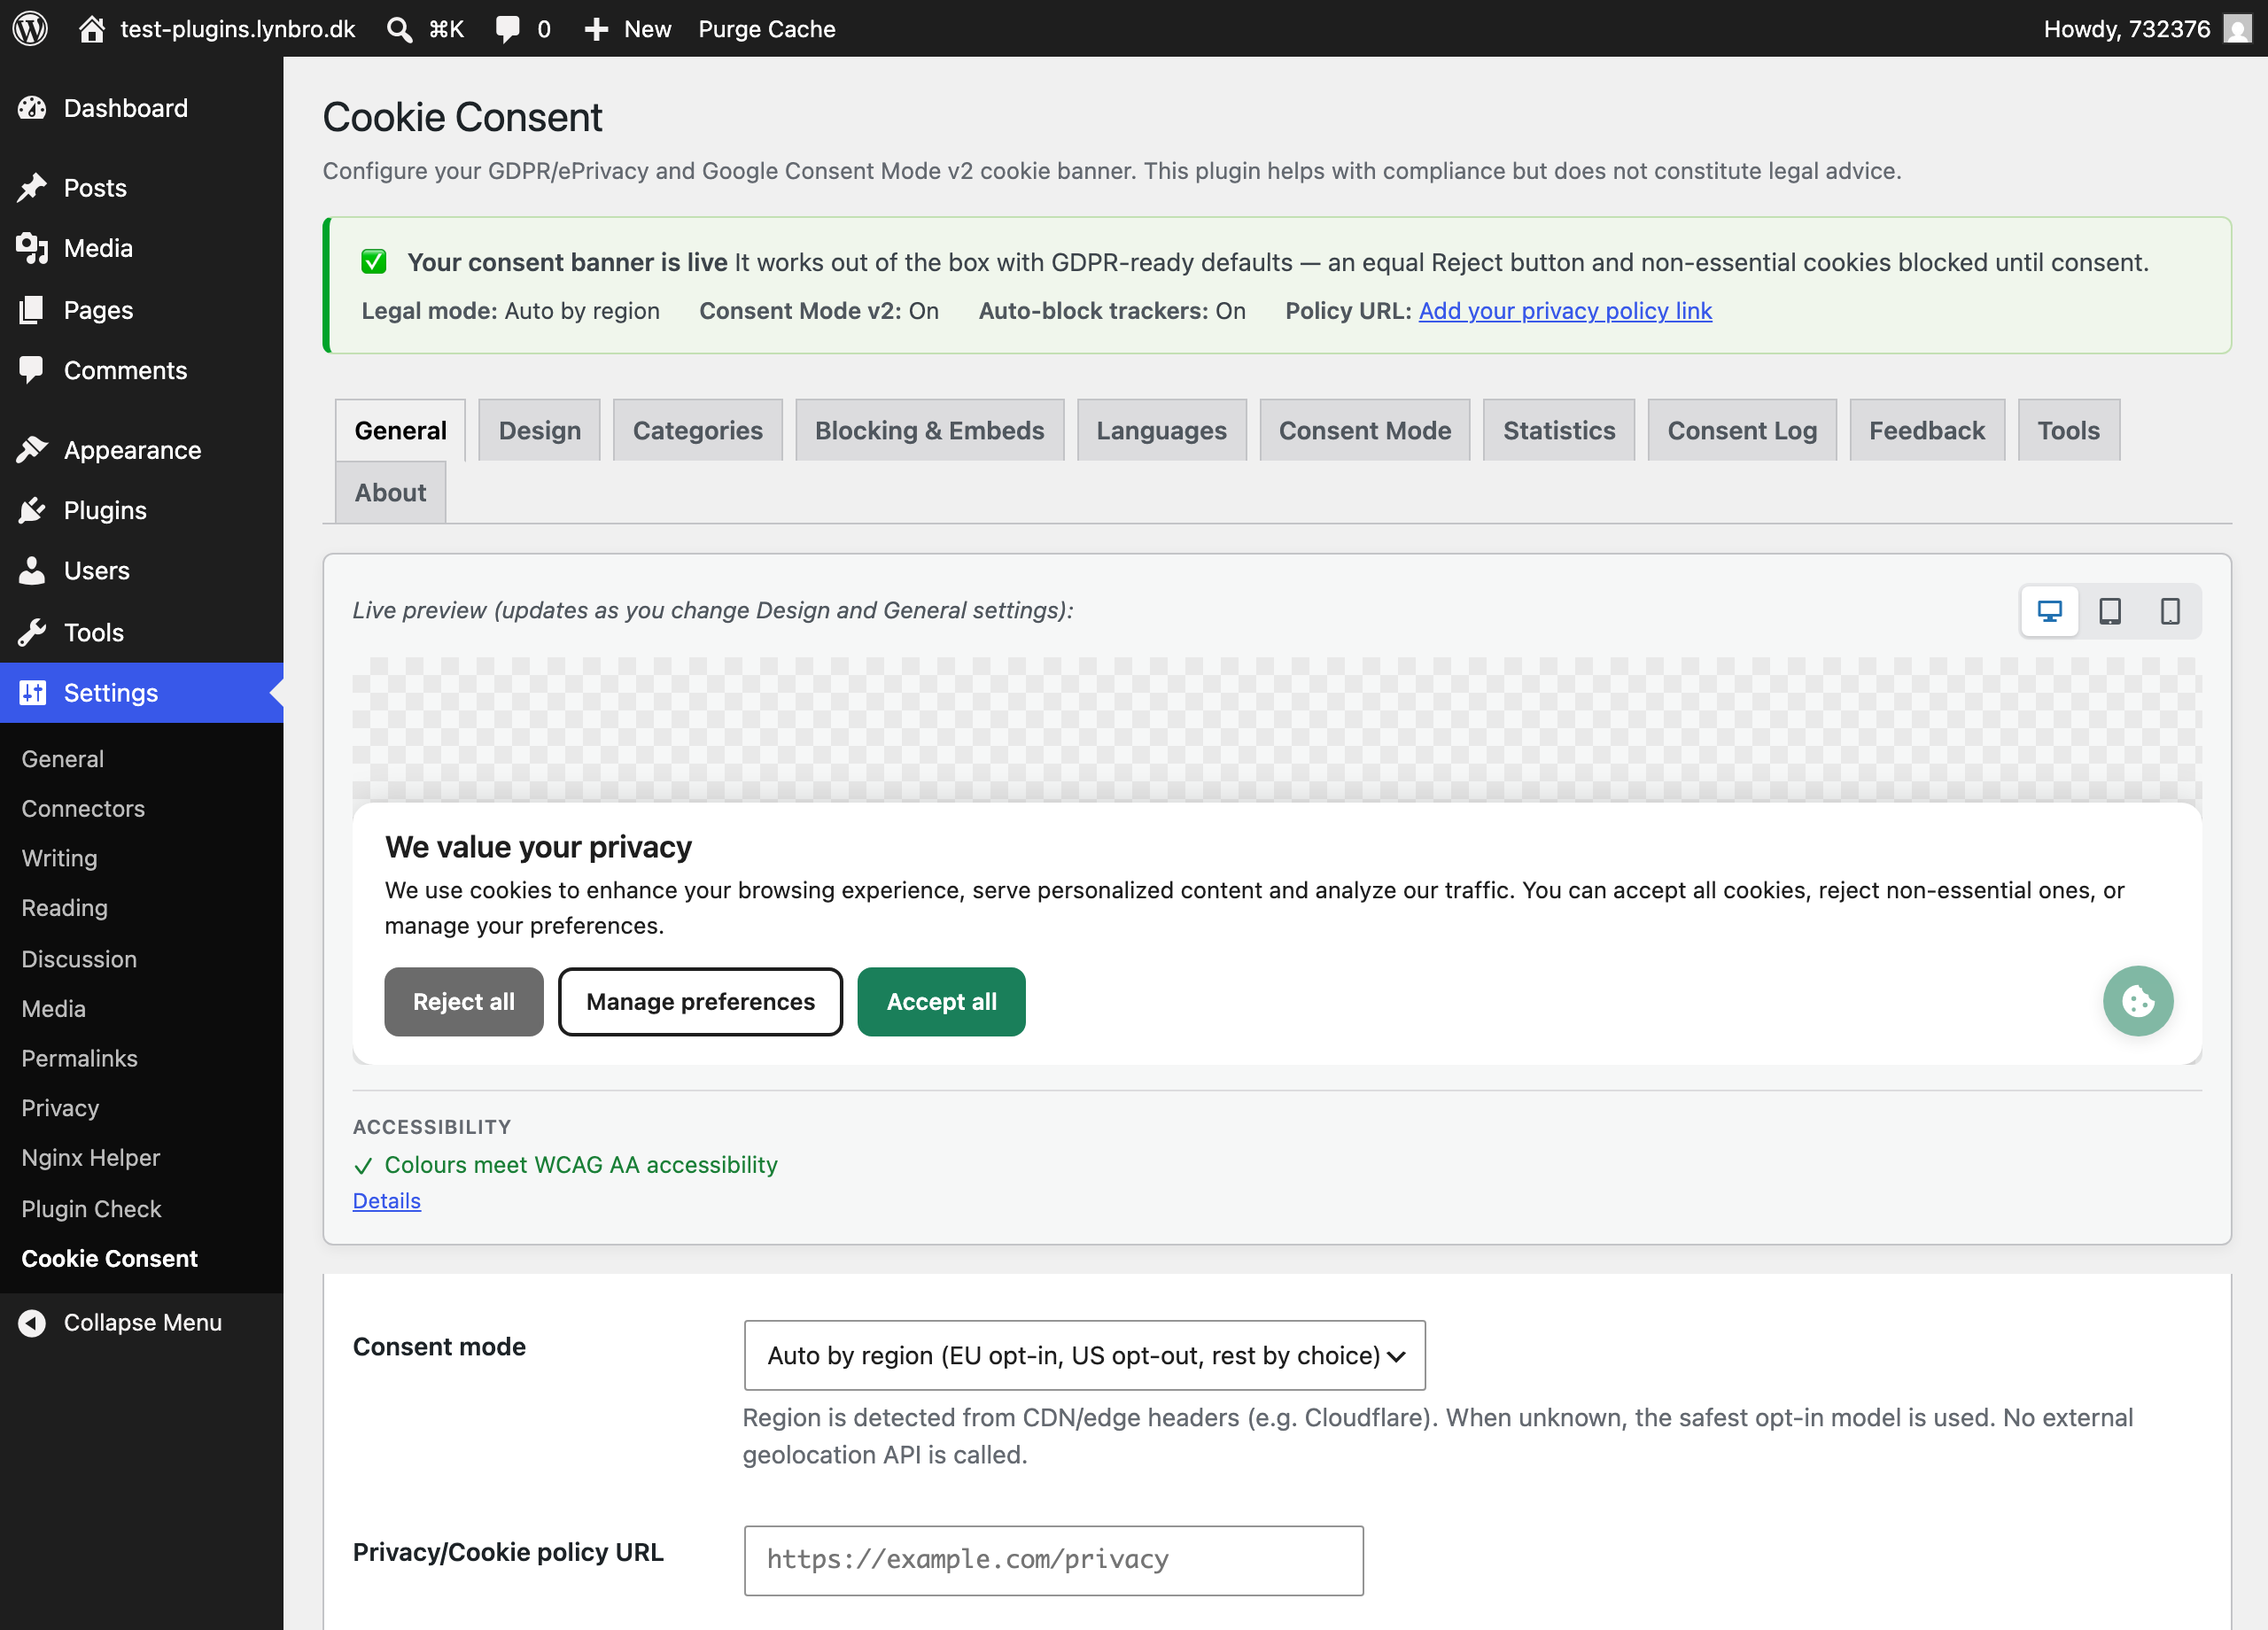Click the Reject all button
Viewport: 2268px width, 1630px height.
pos(464,1001)
